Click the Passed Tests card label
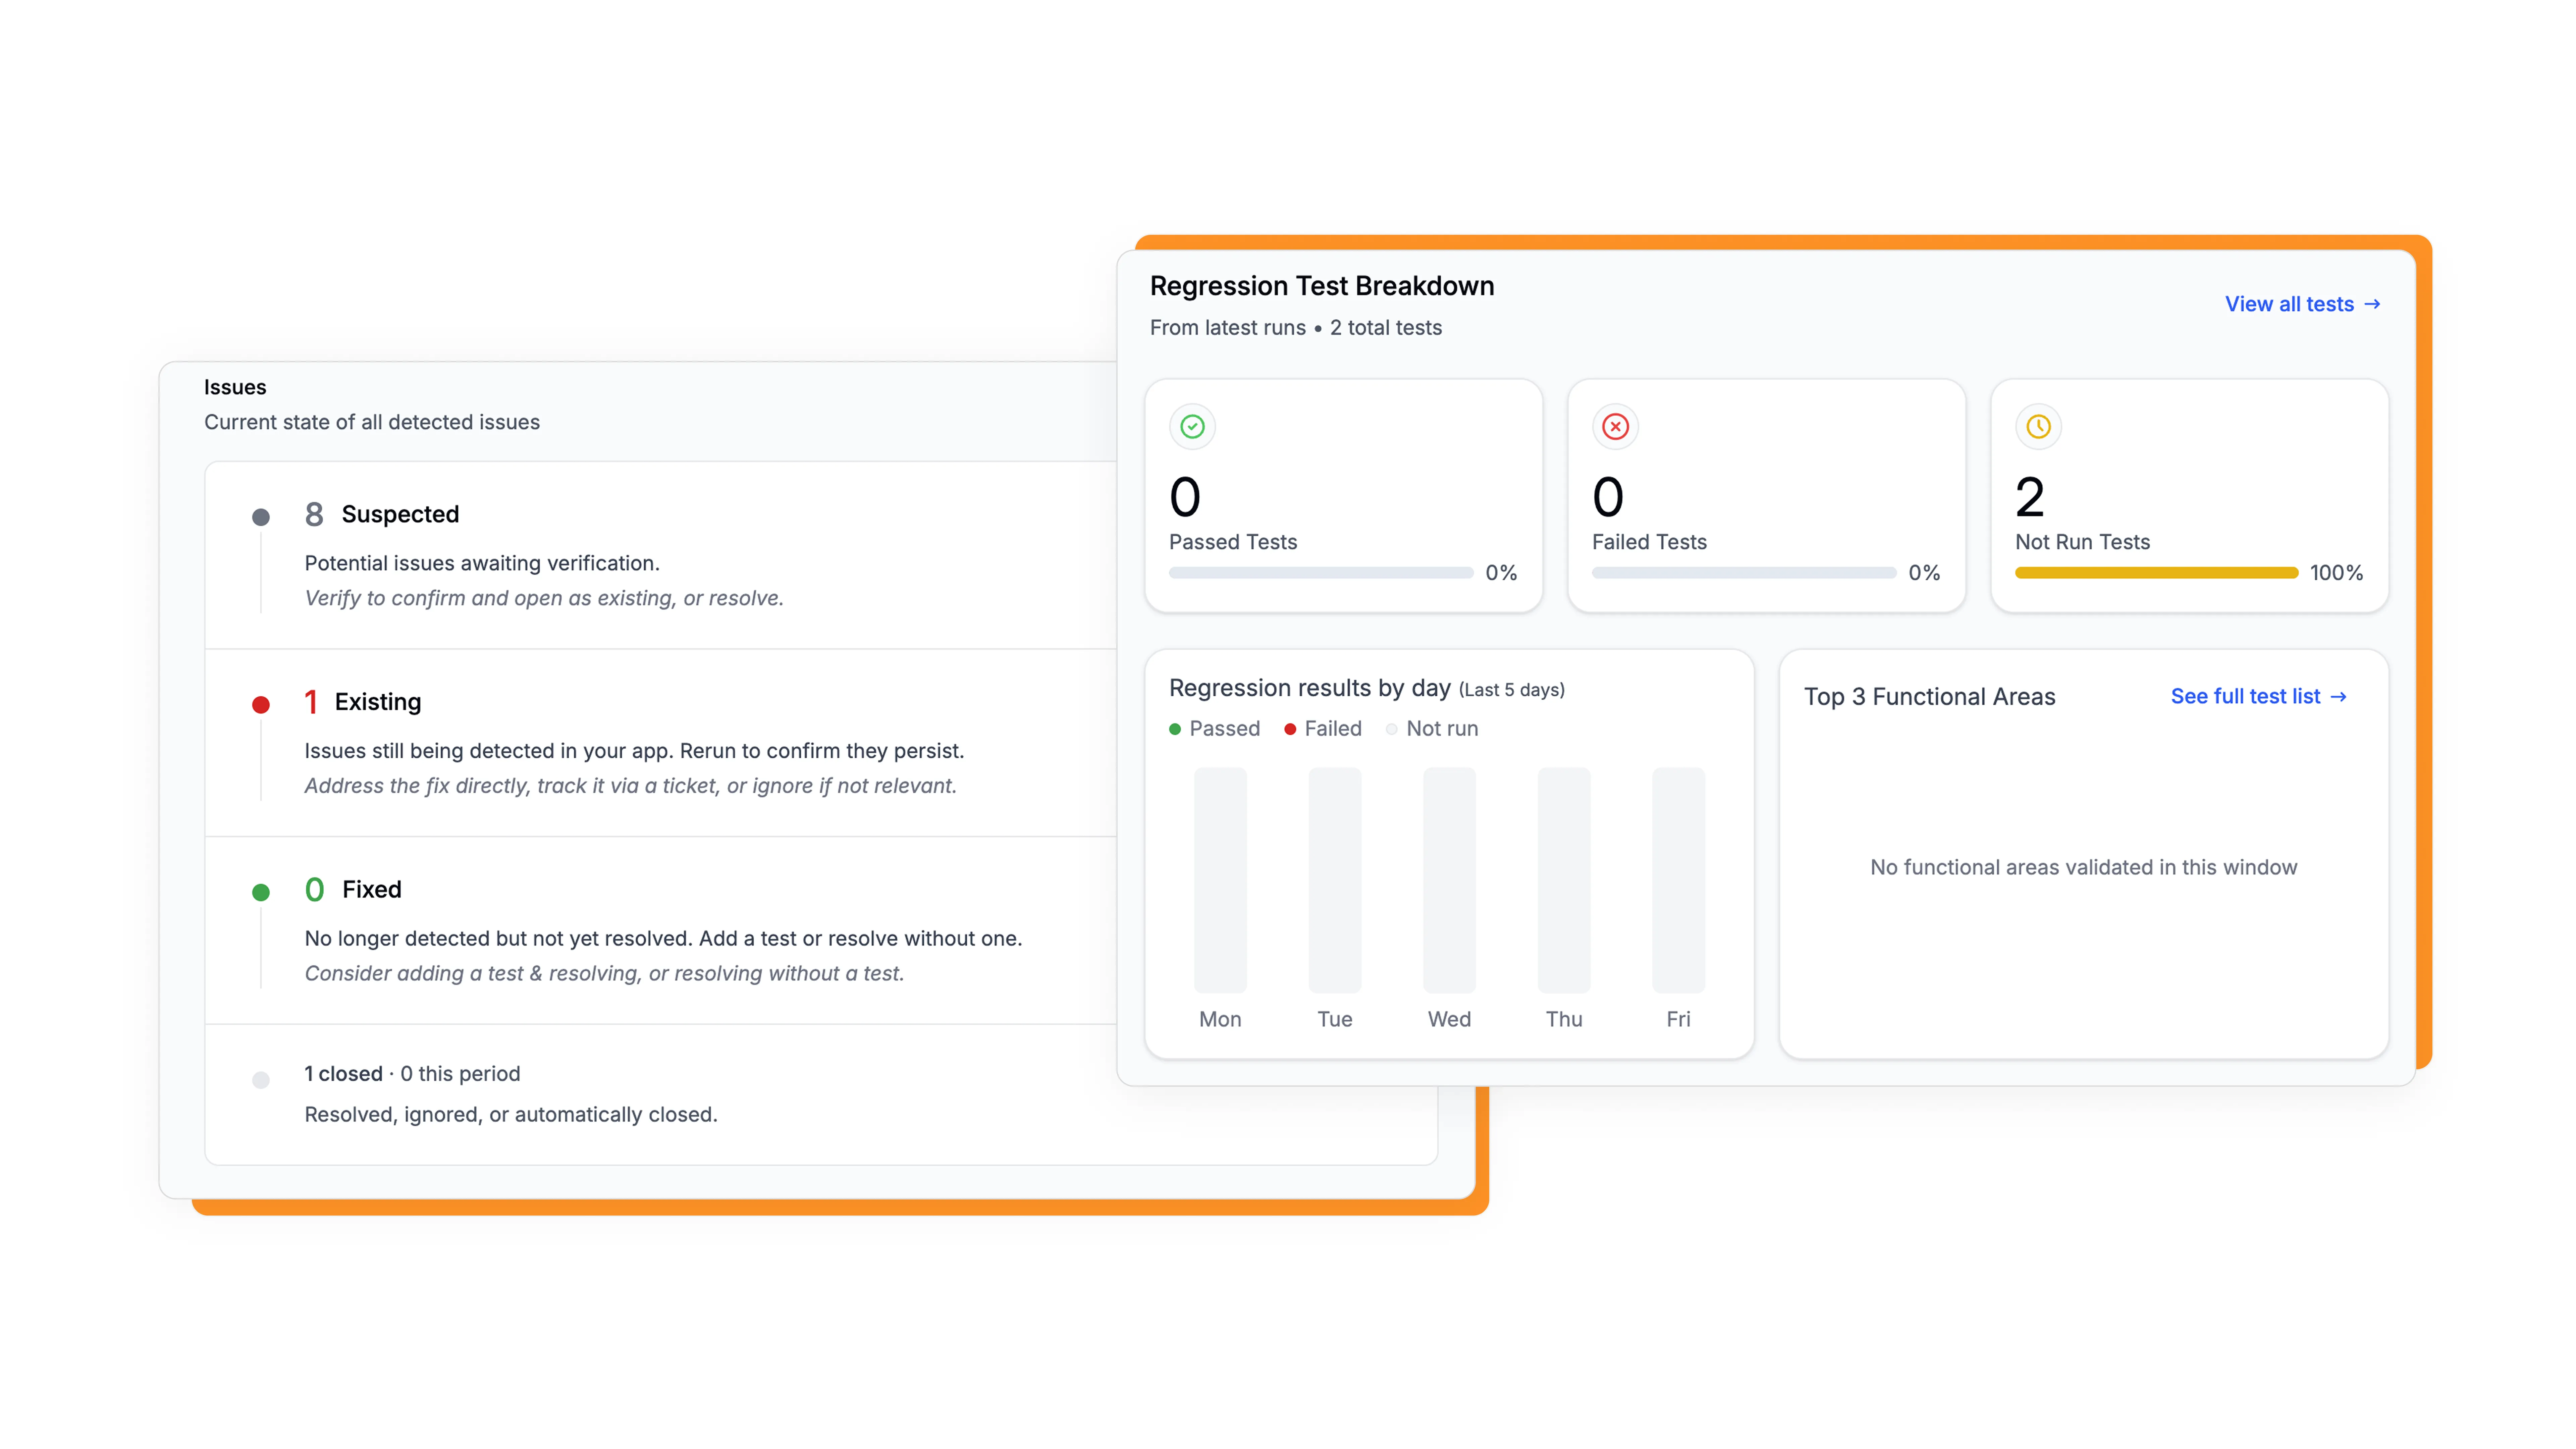Viewport: 2576px width, 1449px height. point(1233,542)
